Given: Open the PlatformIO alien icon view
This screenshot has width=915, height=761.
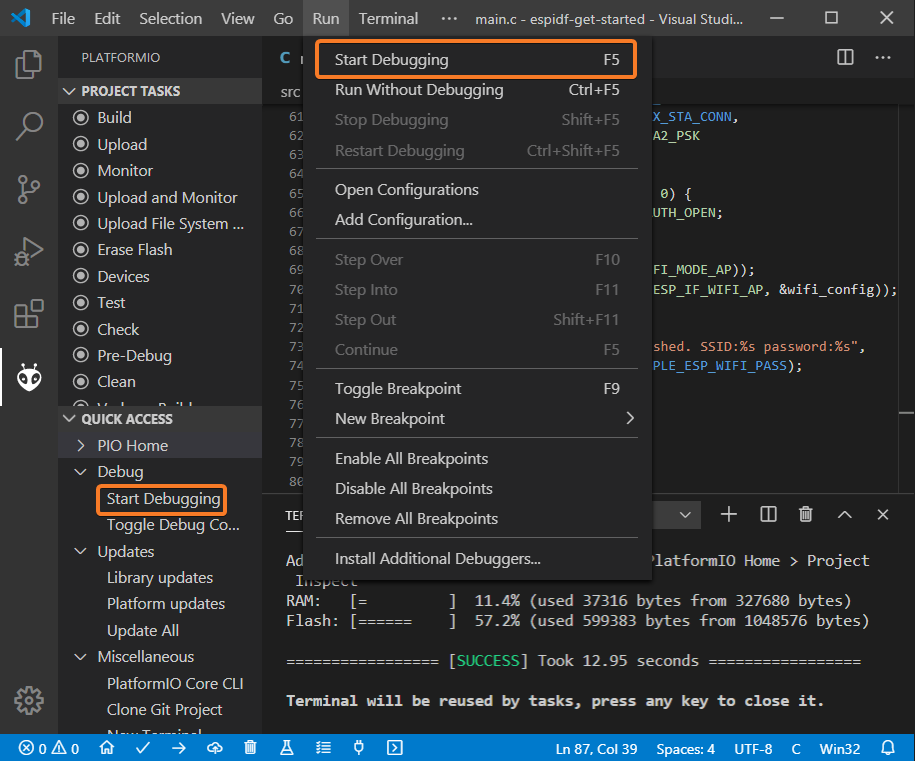Looking at the screenshot, I should pyautogui.click(x=28, y=377).
